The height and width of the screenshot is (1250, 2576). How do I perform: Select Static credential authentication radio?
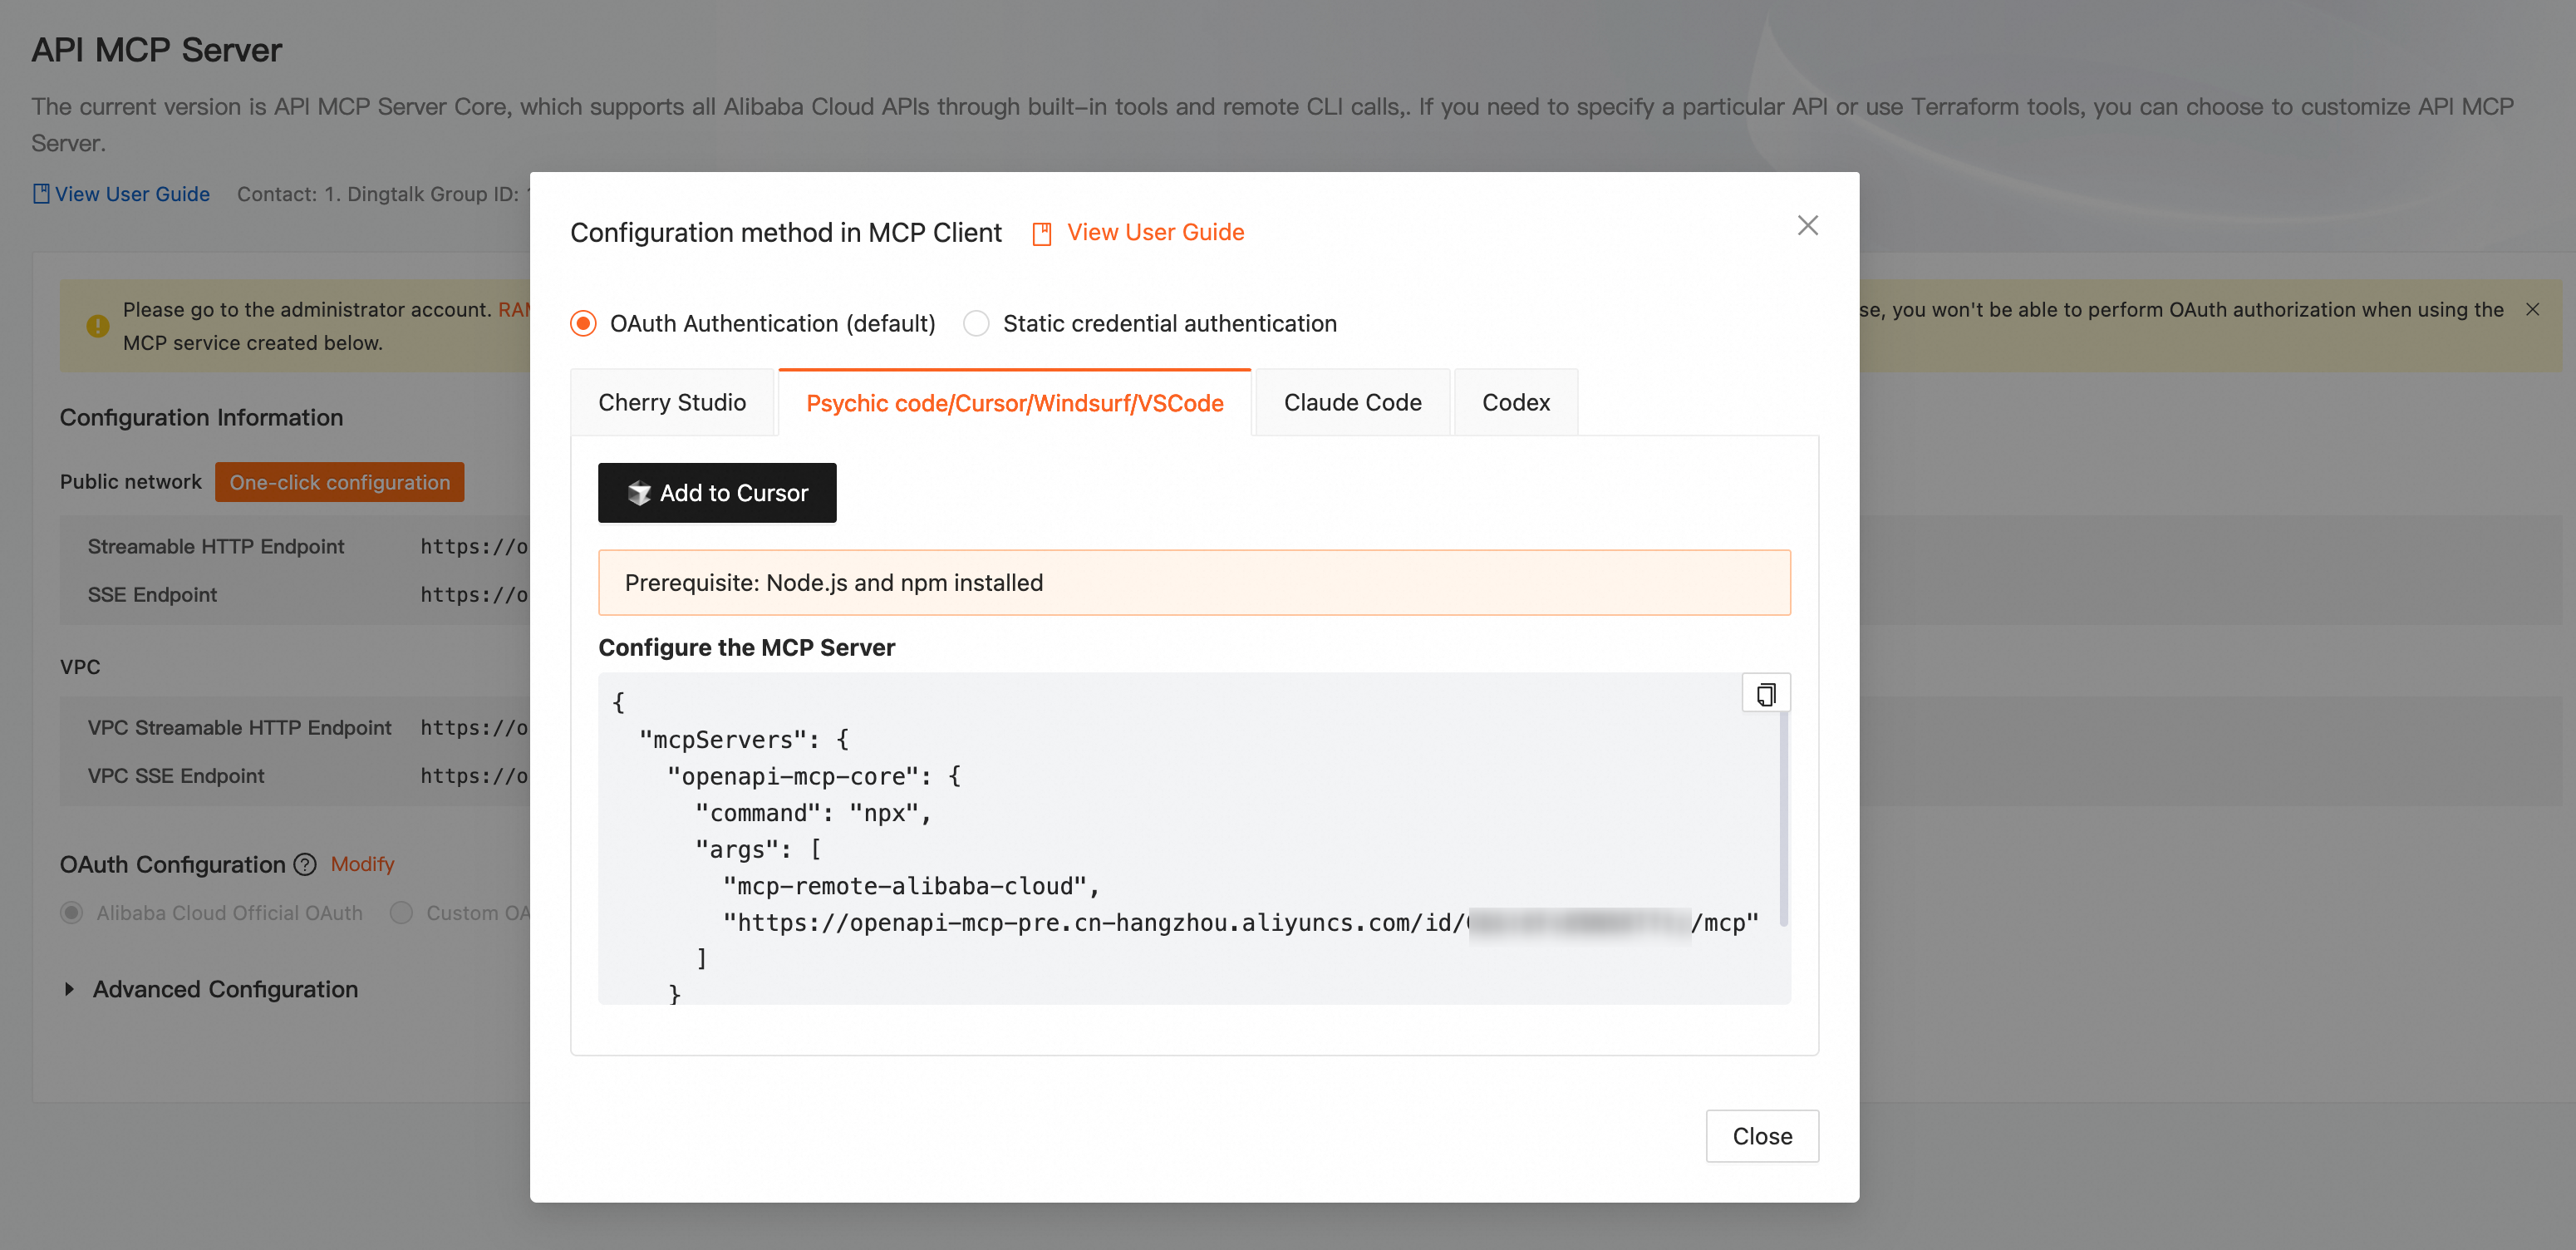coord(976,324)
